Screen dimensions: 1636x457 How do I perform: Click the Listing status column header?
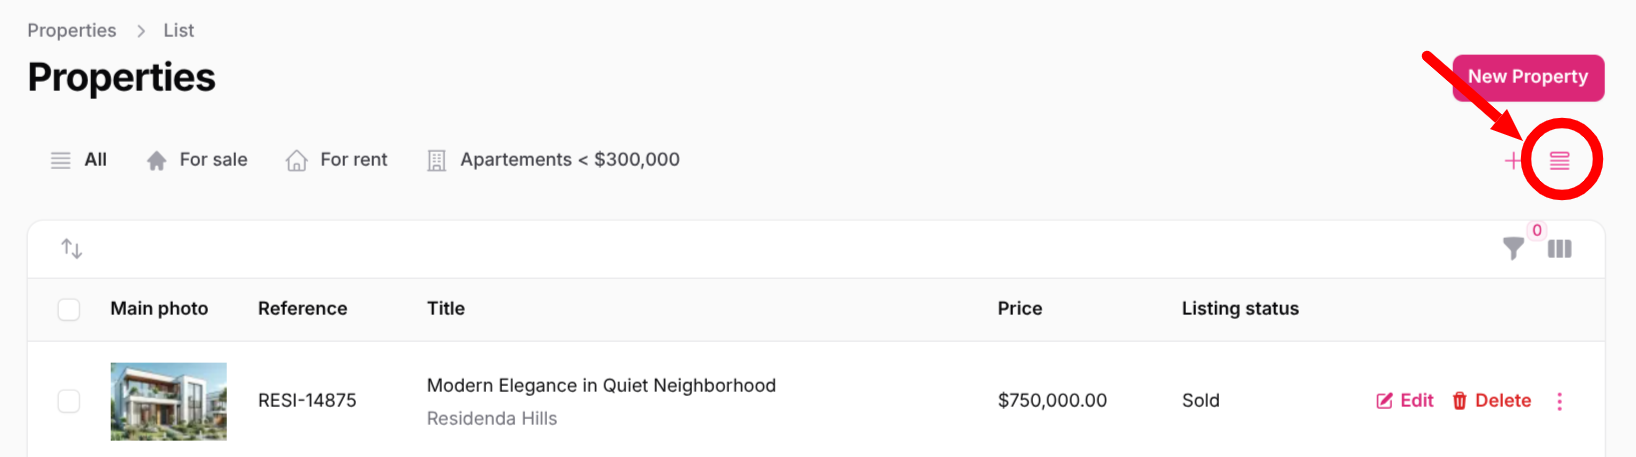[x=1239, y=309]
